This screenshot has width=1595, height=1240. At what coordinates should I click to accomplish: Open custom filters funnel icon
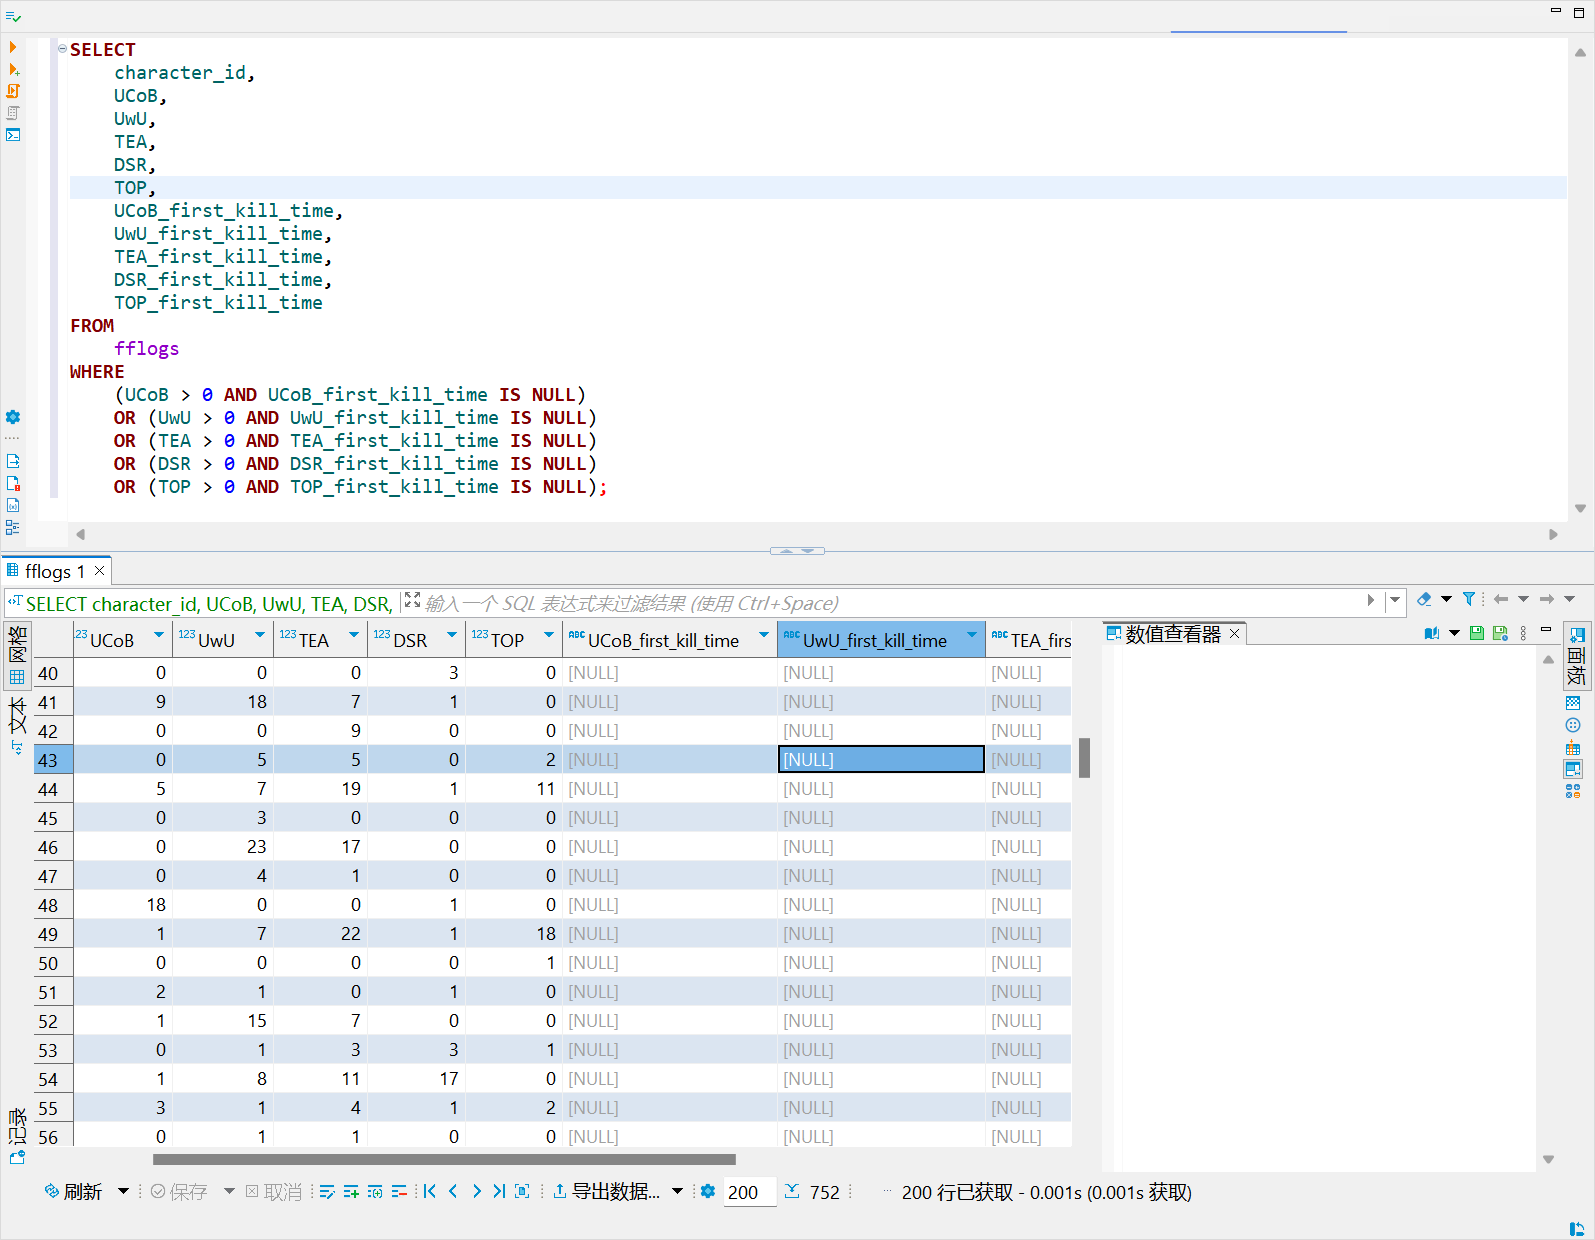click(x=1468, y=599)
